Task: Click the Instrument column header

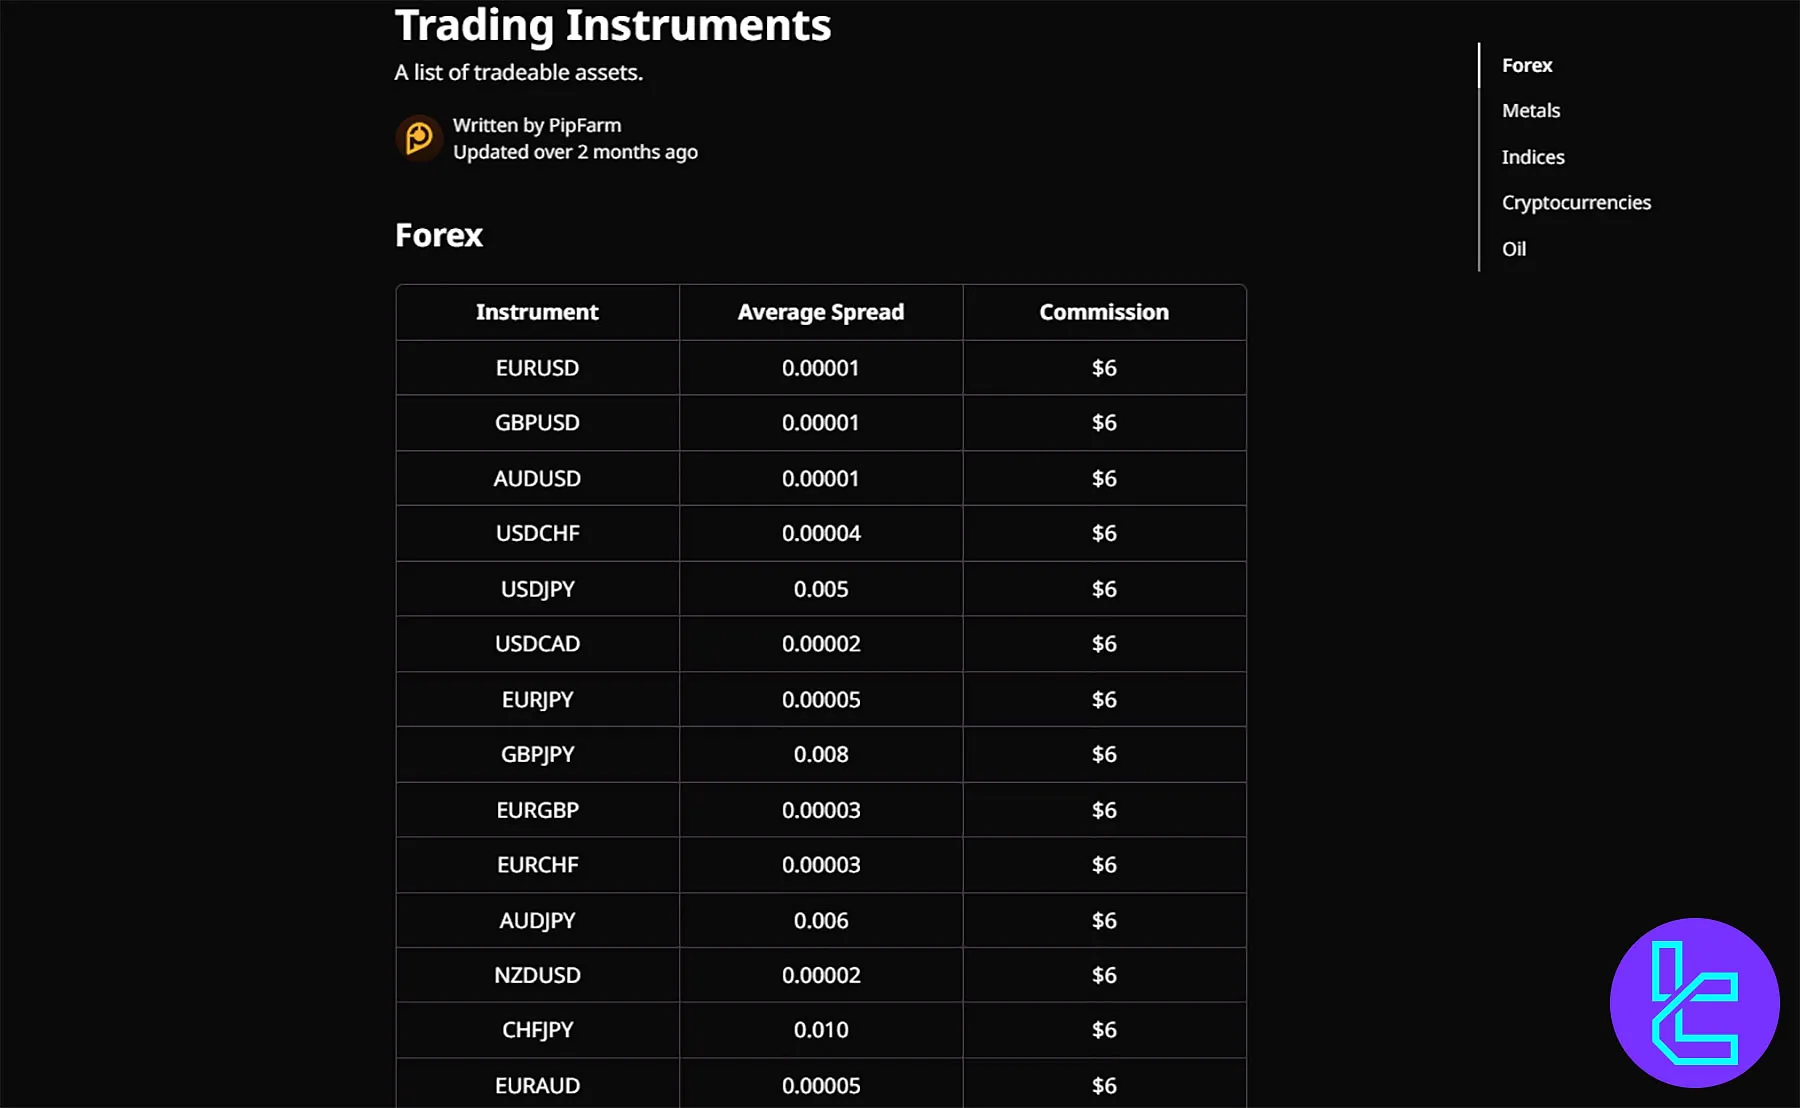Action: (x=537, y=312)
